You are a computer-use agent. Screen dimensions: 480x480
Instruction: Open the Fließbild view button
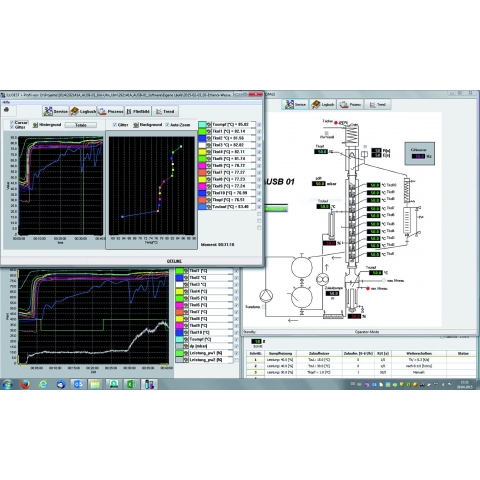(138, 111)
